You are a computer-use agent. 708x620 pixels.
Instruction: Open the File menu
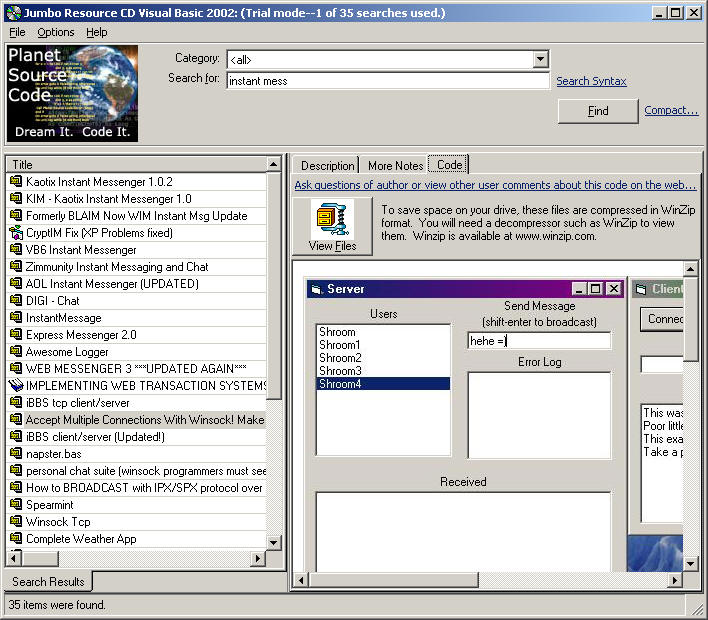coord(17,33)
